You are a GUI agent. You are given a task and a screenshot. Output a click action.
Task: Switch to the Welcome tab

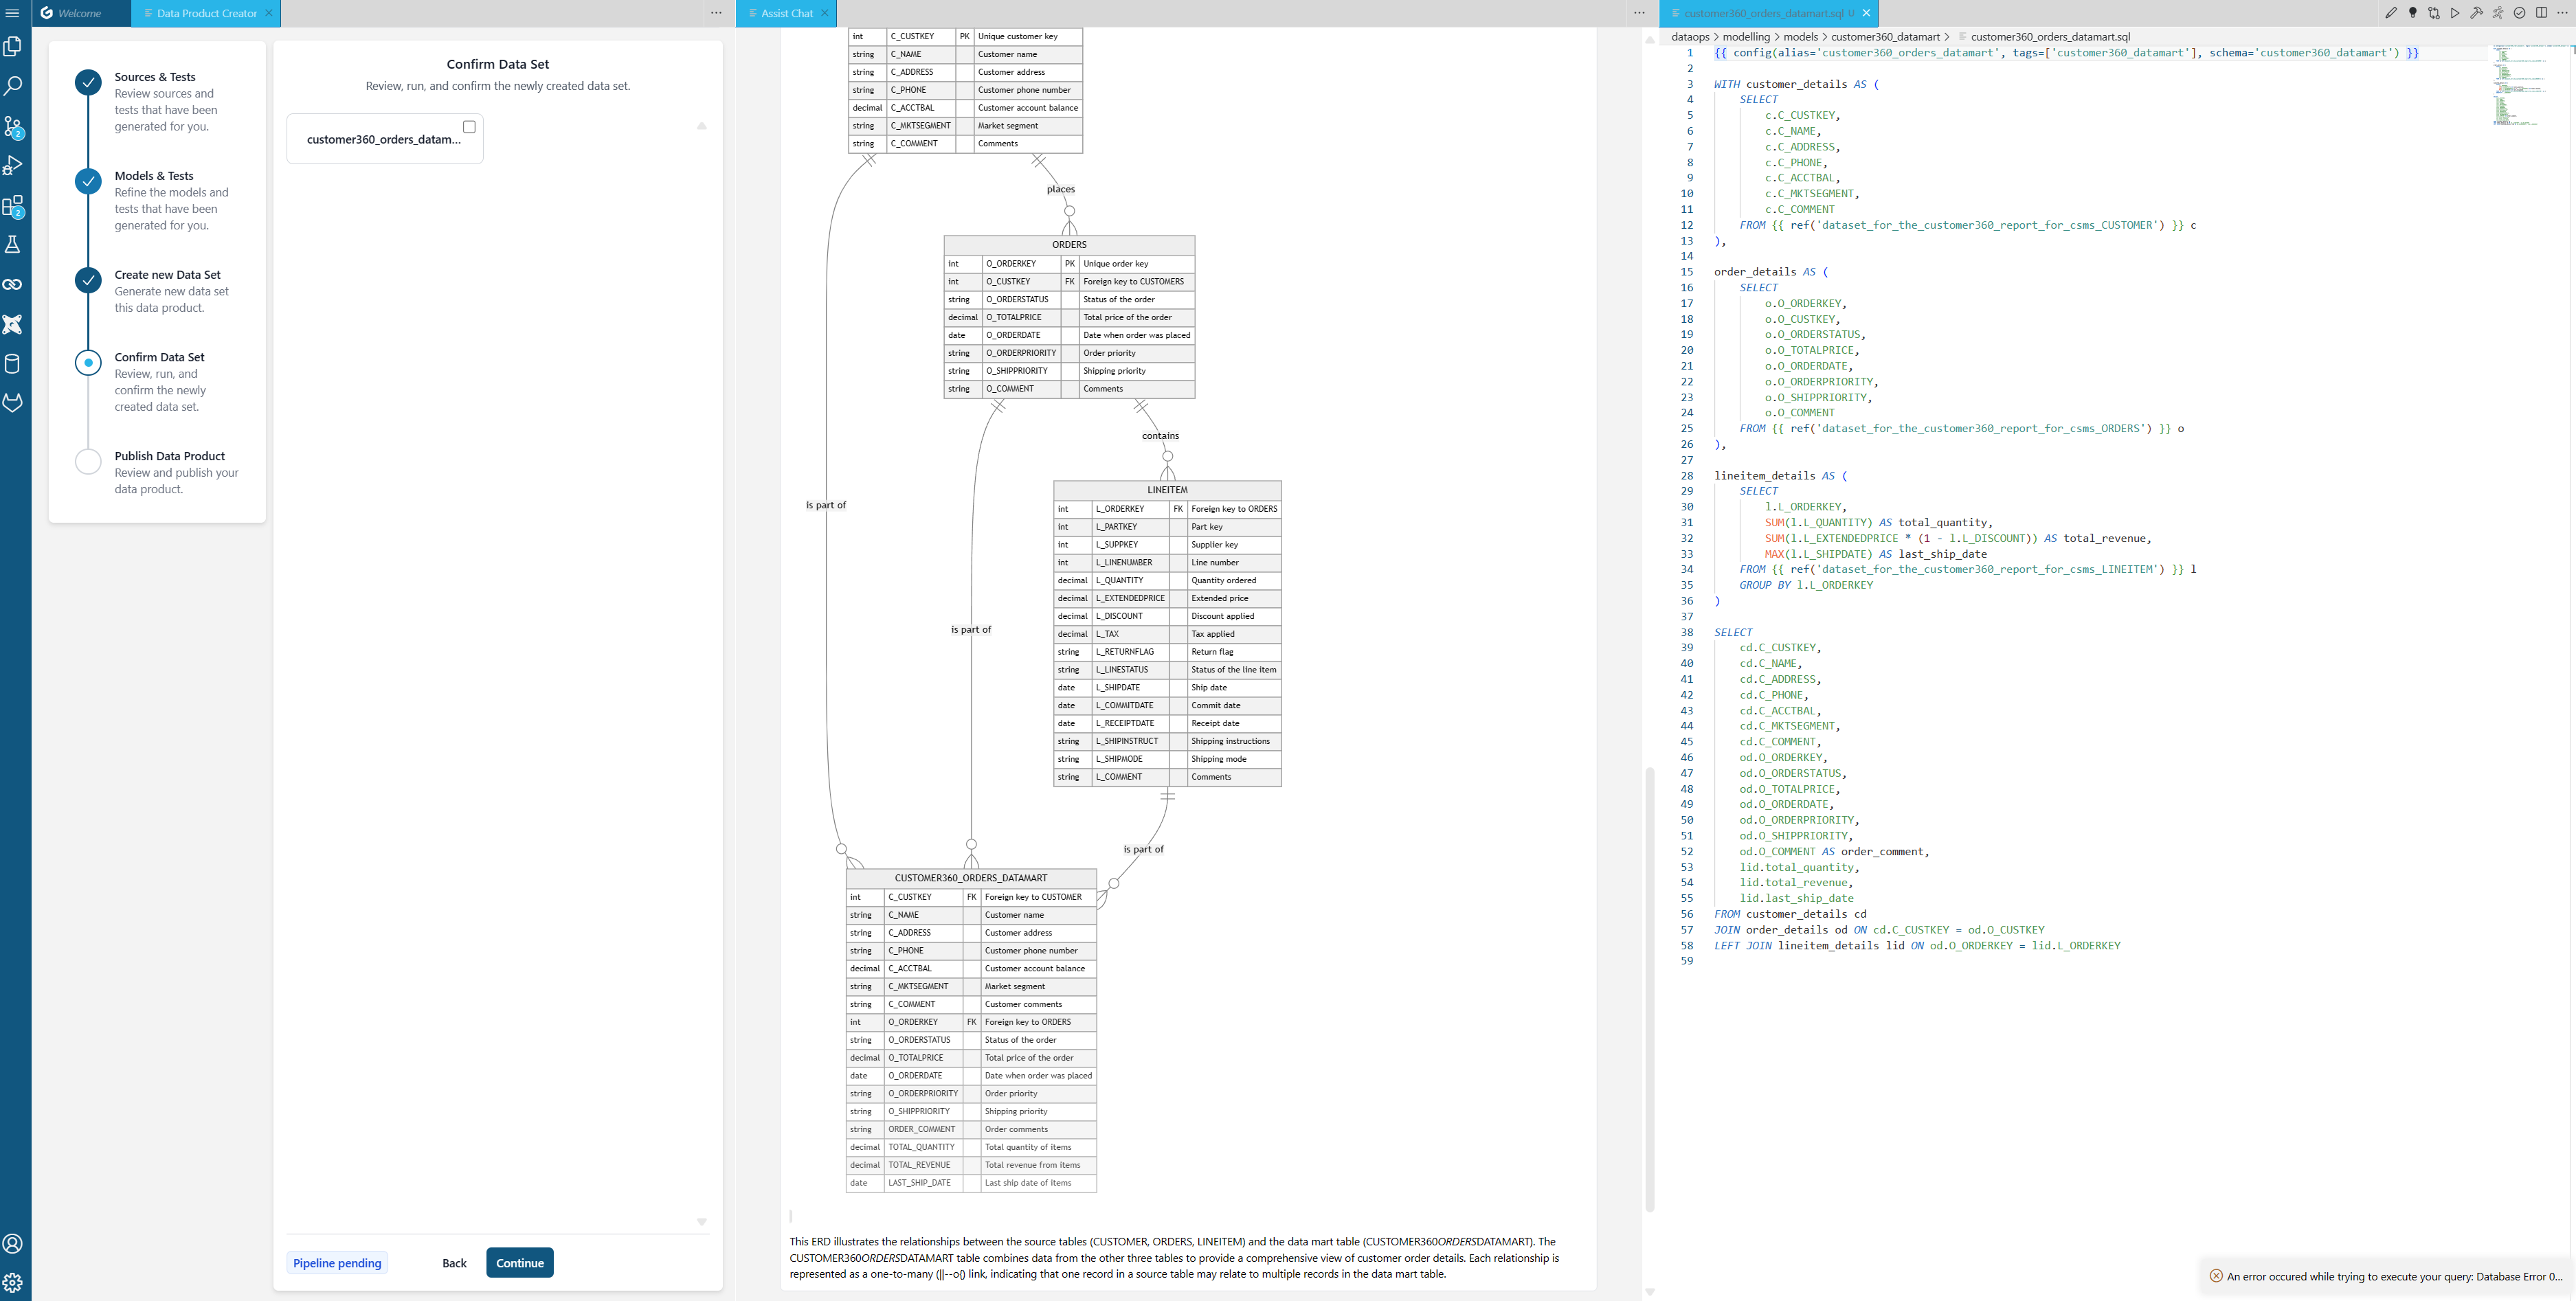tap(80, 13)
